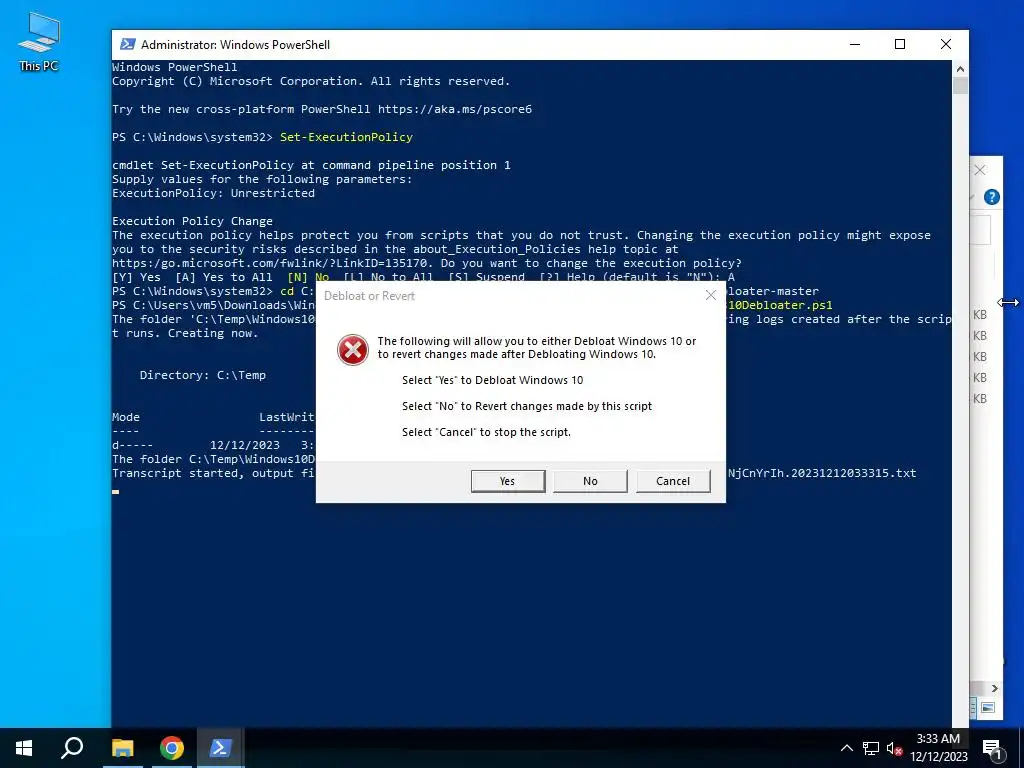Click 'Directory: C:\Temp' output line
This screenshot has height=768, width=1024.
coord(202,376)
